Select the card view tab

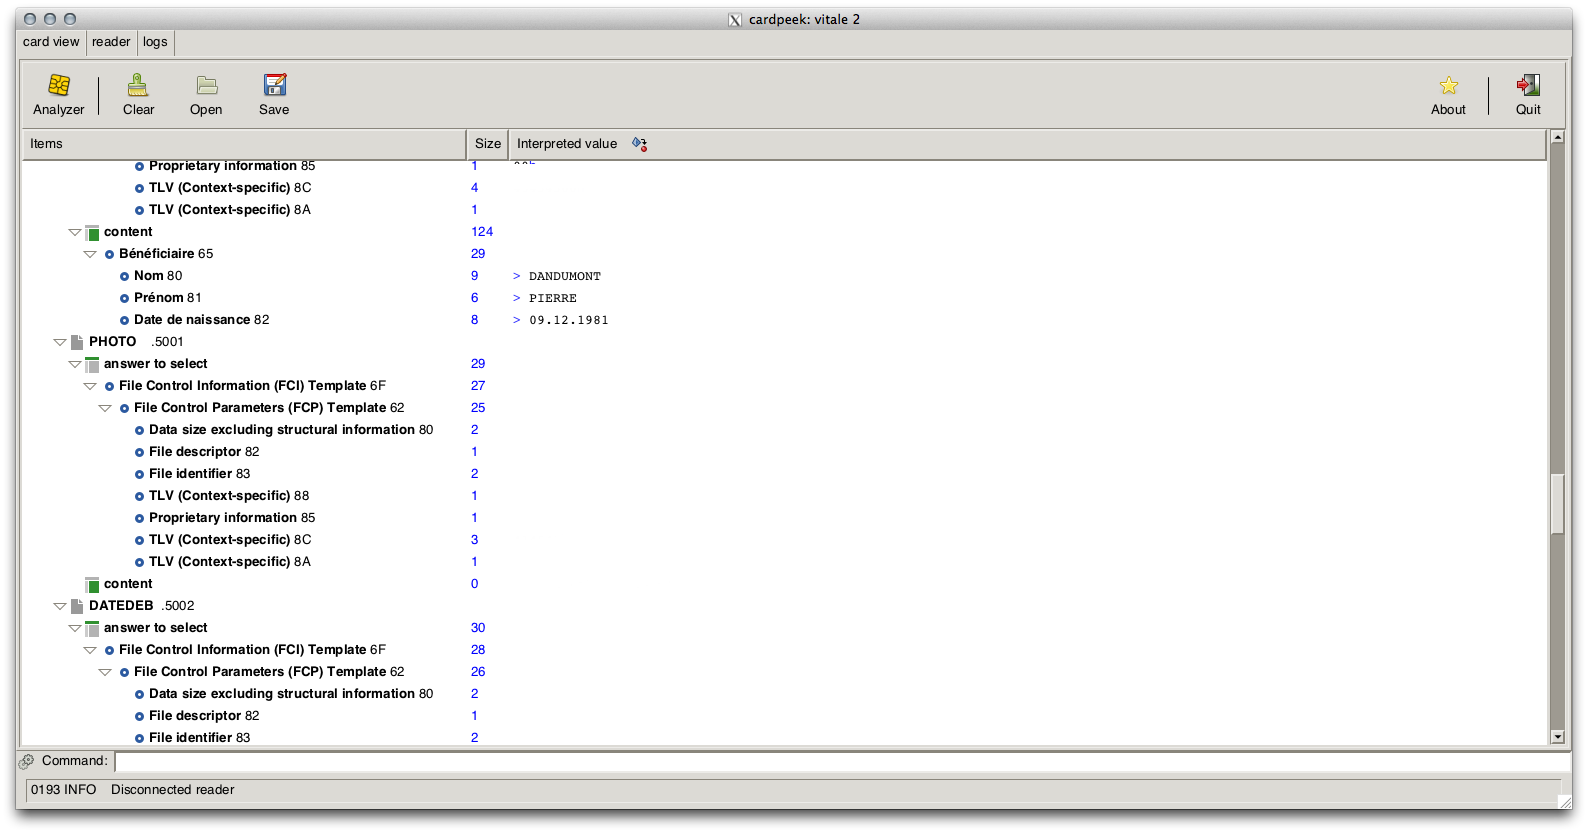click(x=51, y=42)
